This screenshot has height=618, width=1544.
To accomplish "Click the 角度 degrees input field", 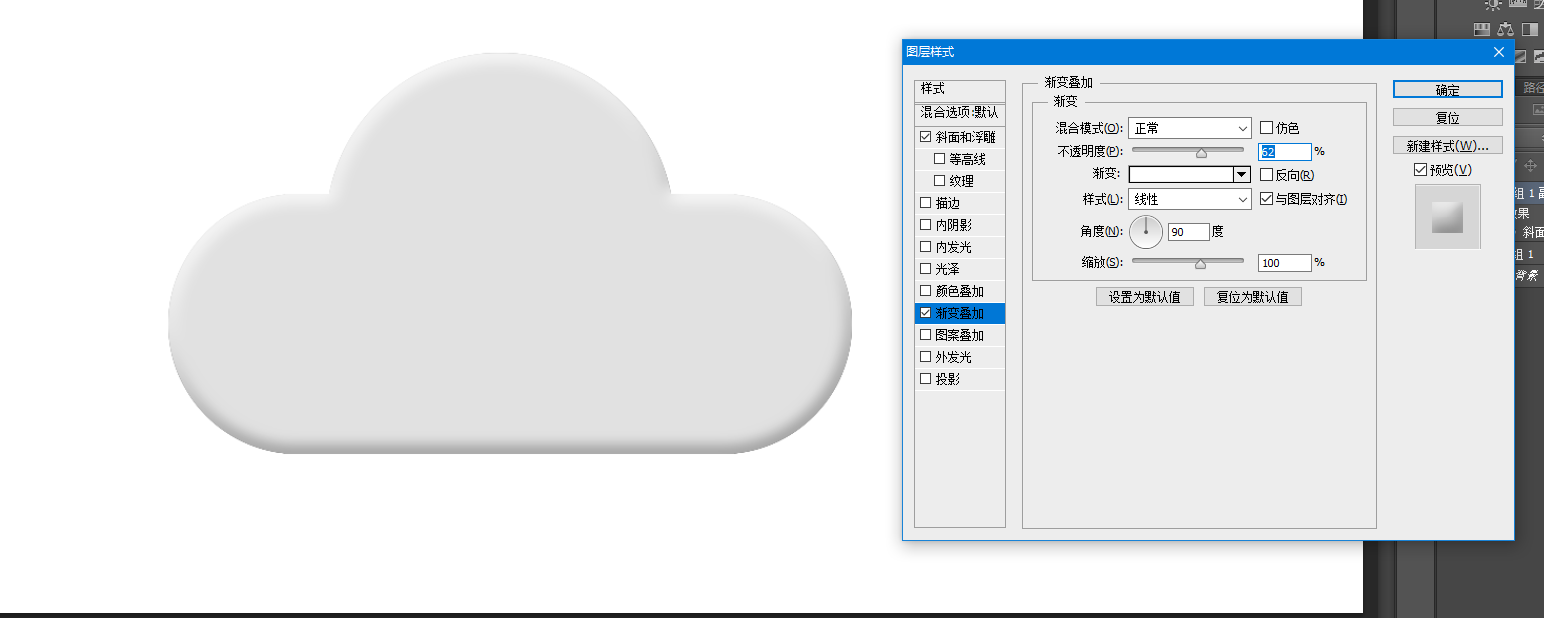I will pos(1188,232).
